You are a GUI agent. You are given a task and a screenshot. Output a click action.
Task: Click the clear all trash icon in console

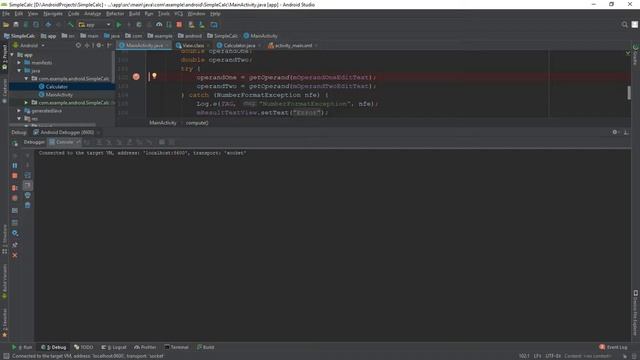click(27, 205)
